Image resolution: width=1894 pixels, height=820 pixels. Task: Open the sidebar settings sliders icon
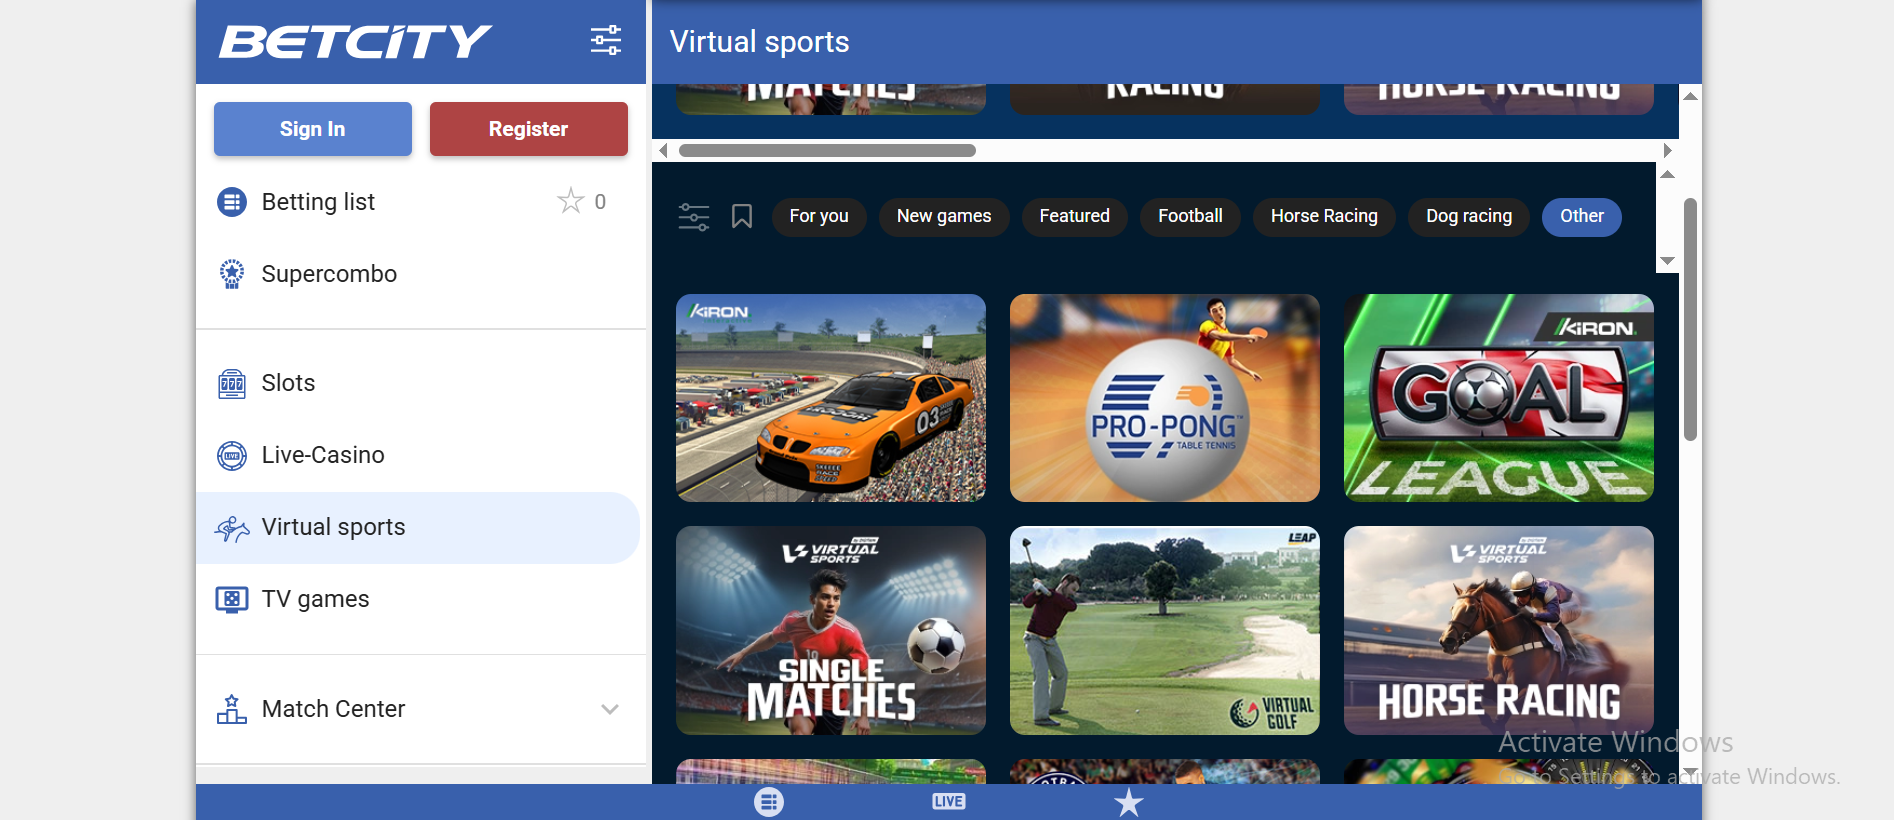(x=606, y=41)
